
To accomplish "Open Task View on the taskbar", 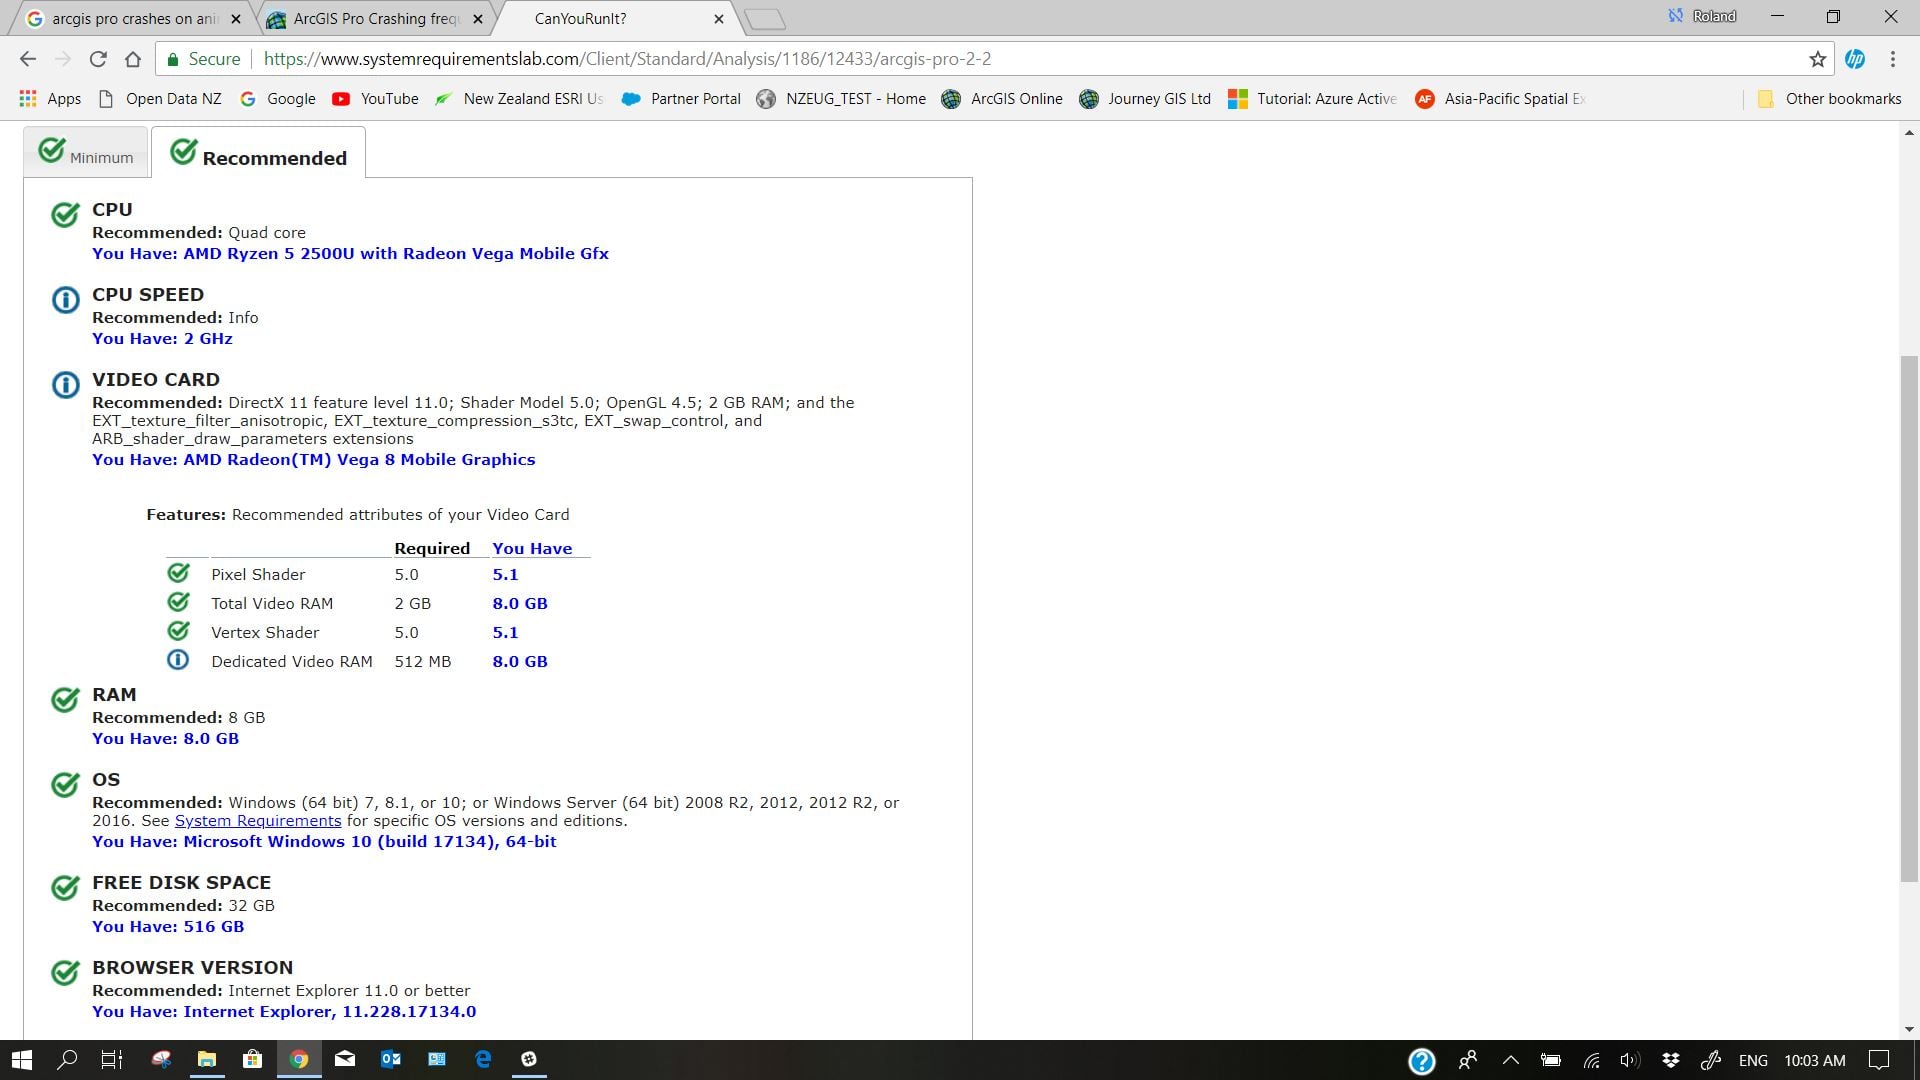I will 112,1060.
